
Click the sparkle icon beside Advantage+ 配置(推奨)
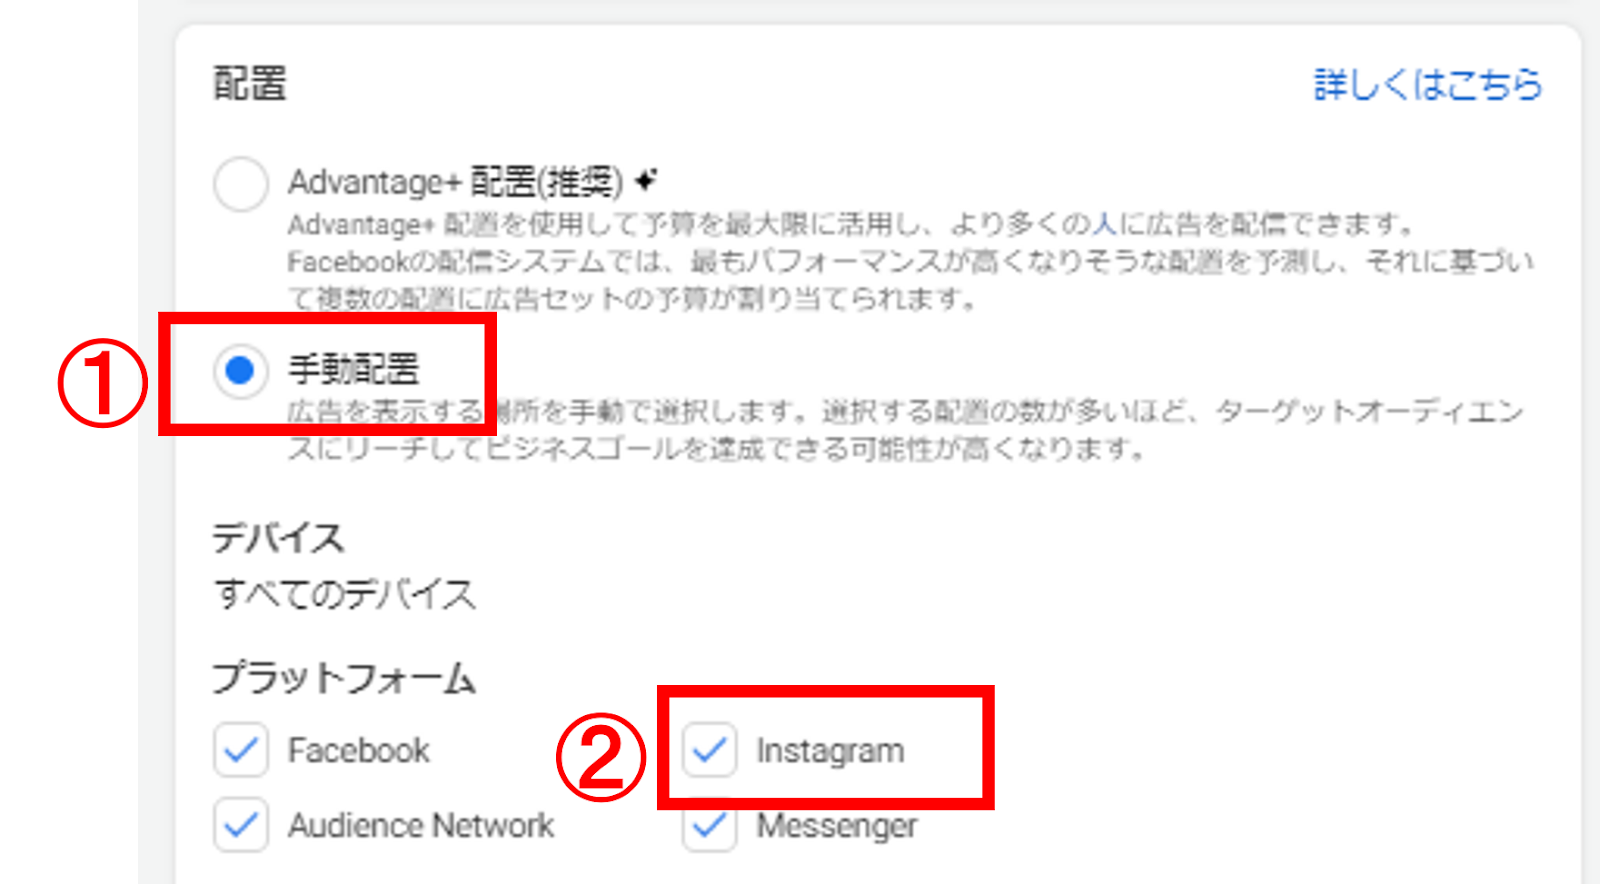tap(647, 180)
